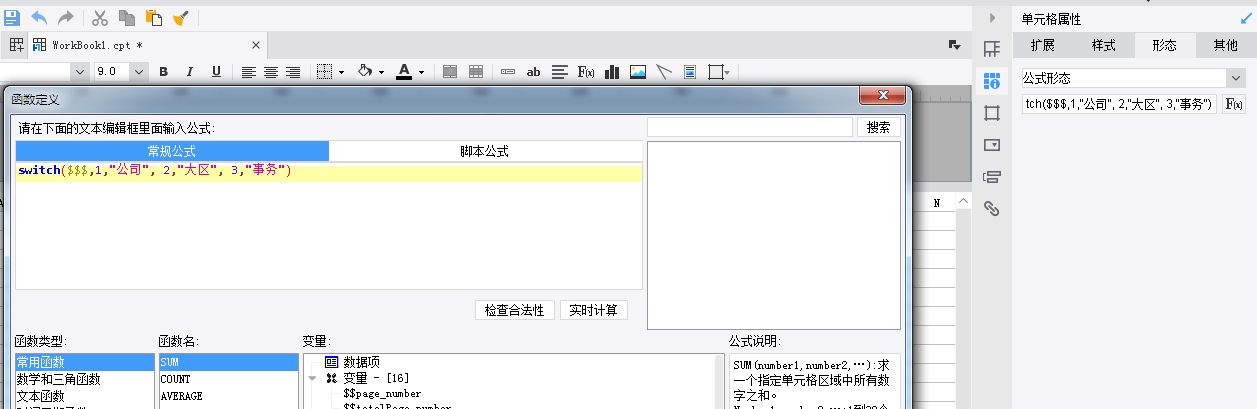Apply background fill color bucket
This screenshot has height=409, width=1257.
point(365,72)
